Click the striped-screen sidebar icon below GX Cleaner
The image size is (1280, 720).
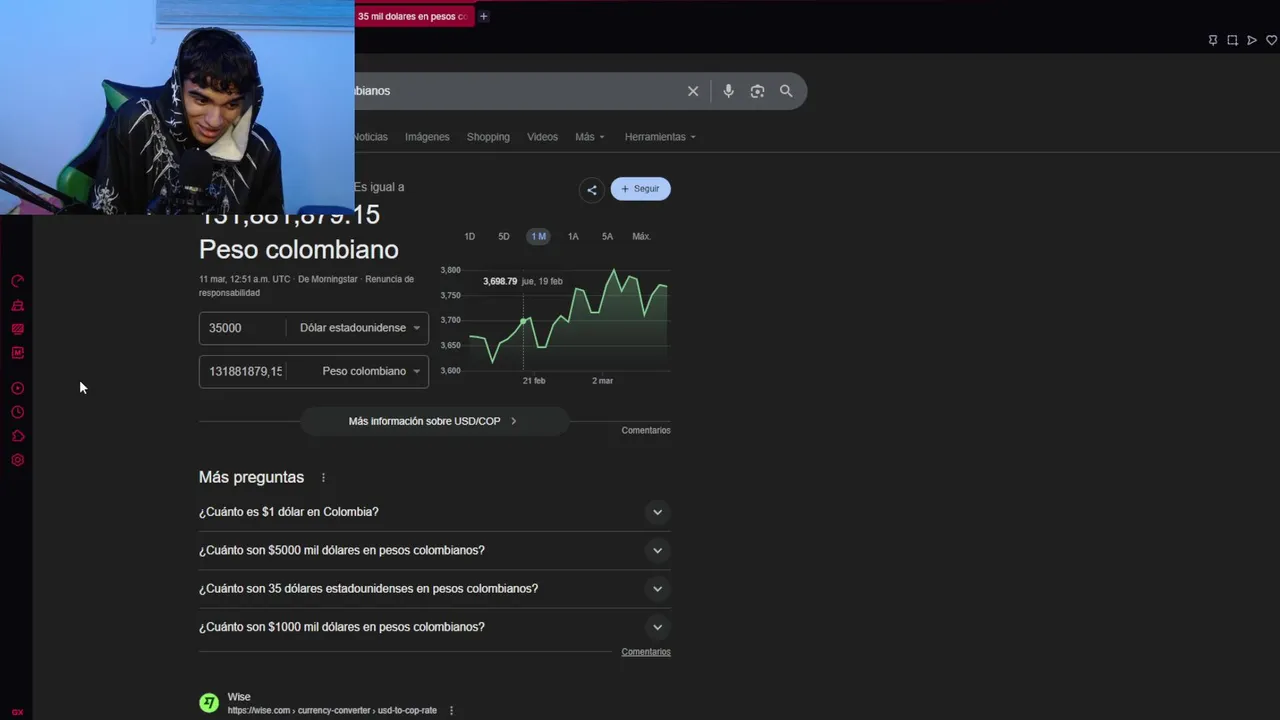click(17, 329)
